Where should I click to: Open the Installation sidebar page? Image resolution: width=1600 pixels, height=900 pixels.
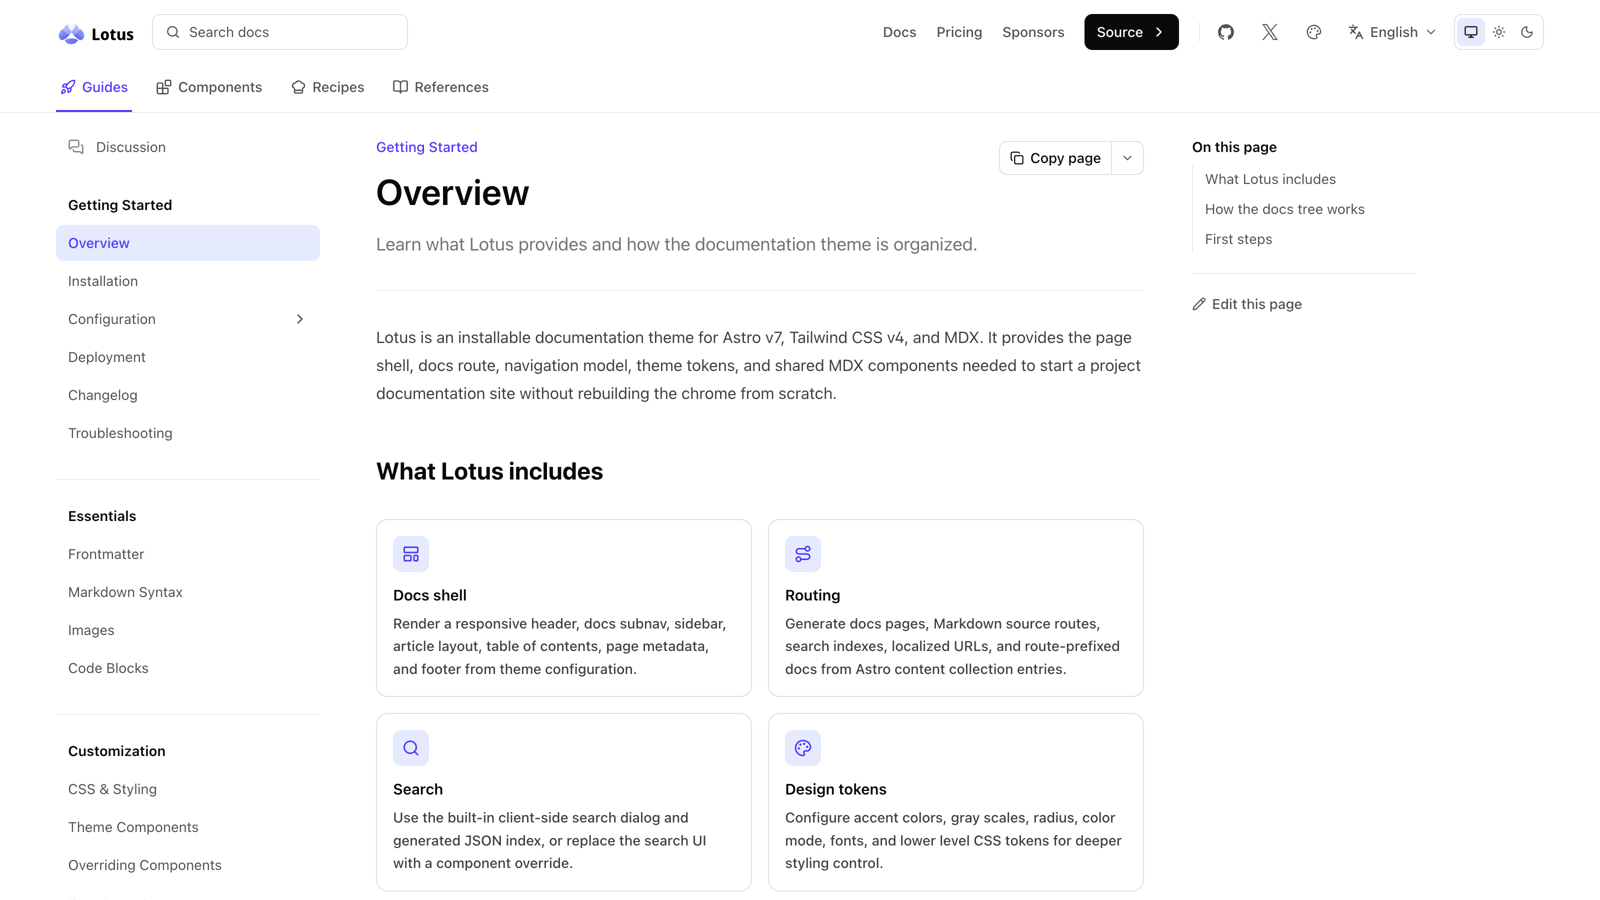click(188, 281)
